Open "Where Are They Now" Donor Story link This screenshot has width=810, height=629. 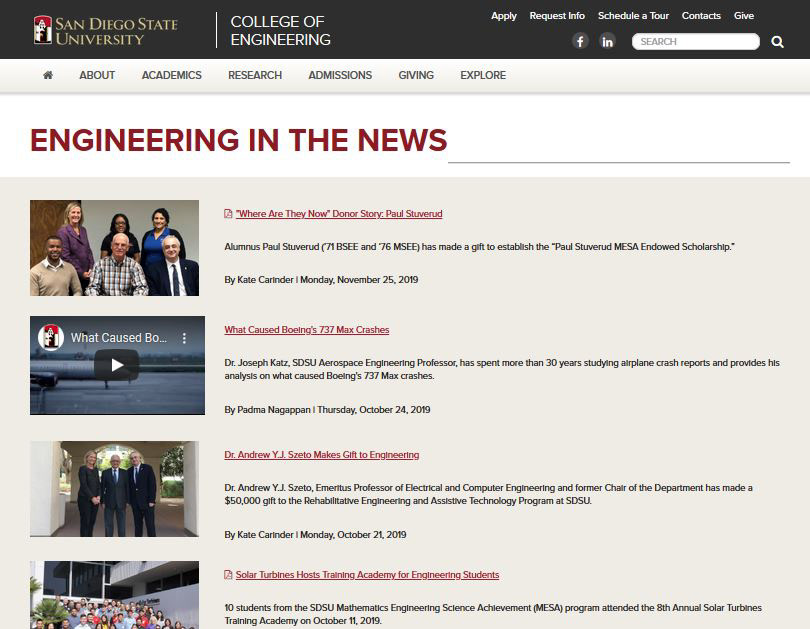pyautogui.click(x=339, y=213)
